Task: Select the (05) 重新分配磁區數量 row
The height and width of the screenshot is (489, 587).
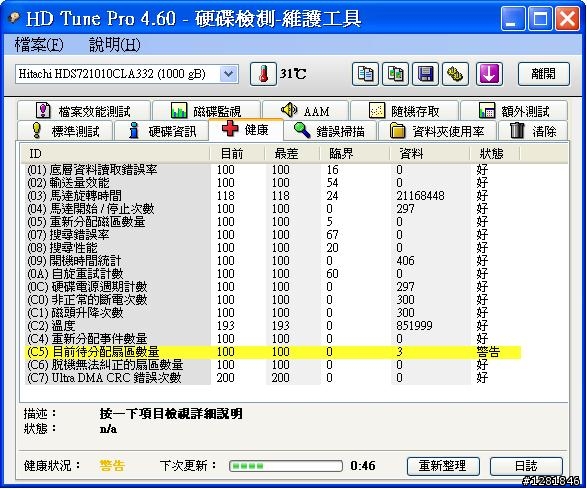Action: 273,222
